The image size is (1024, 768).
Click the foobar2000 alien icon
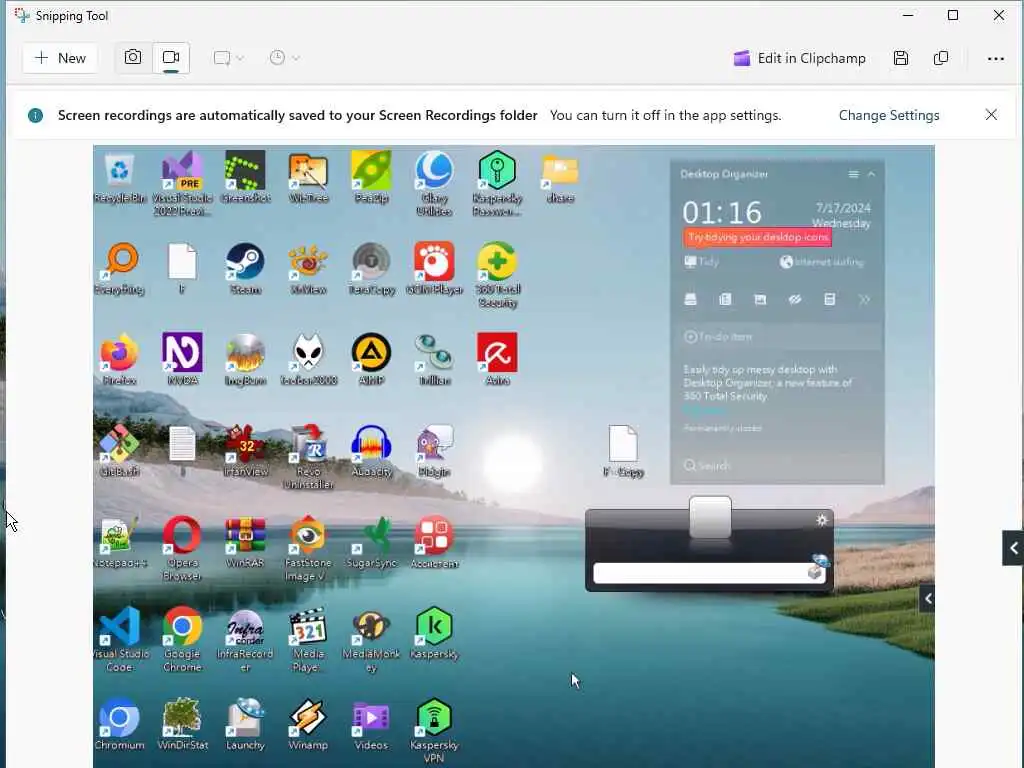pyautogui.click(x=308, y=359)
